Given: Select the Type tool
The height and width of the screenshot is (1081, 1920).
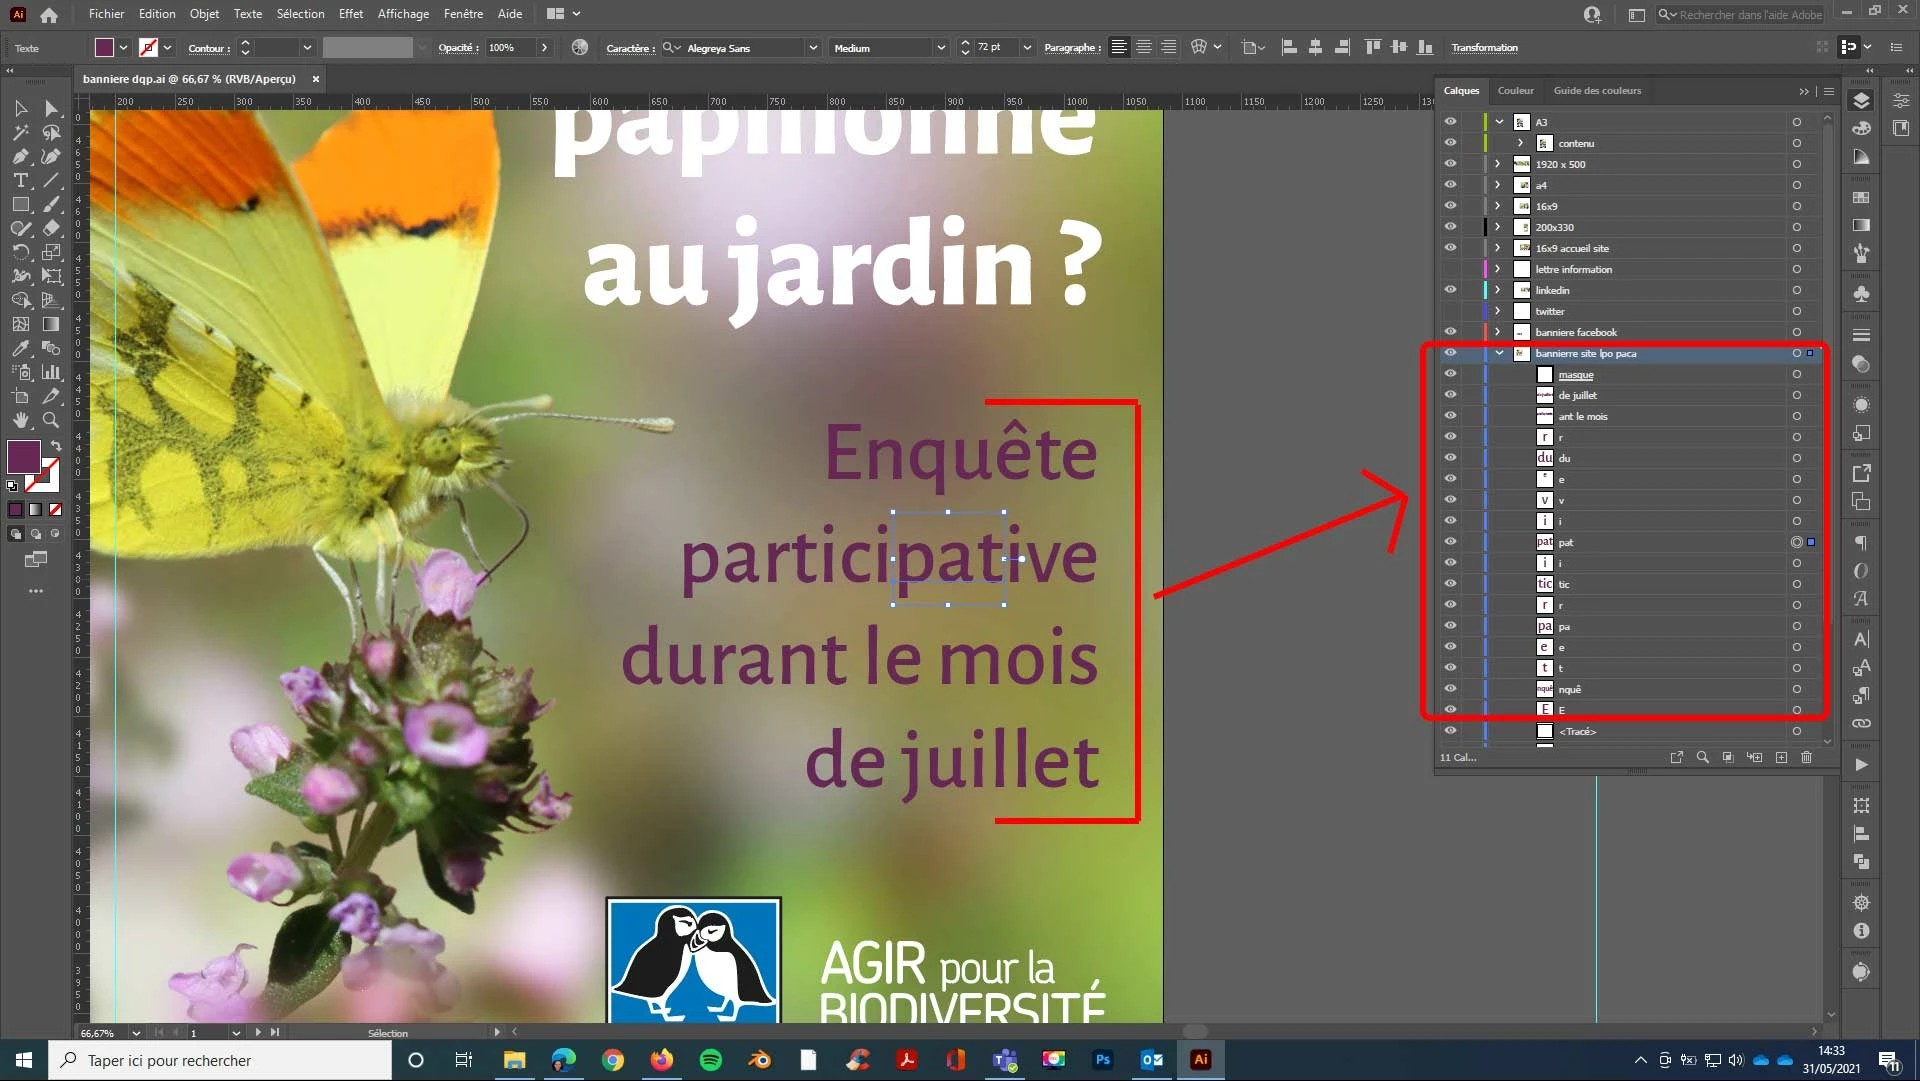Looking at the screenshot, I should (x=20, y=180).
